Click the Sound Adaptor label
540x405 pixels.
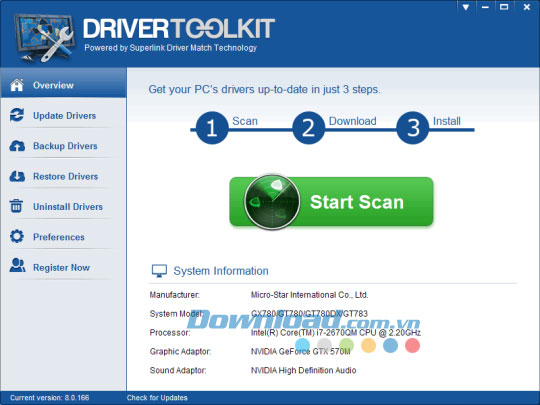(x=178, y=371)
